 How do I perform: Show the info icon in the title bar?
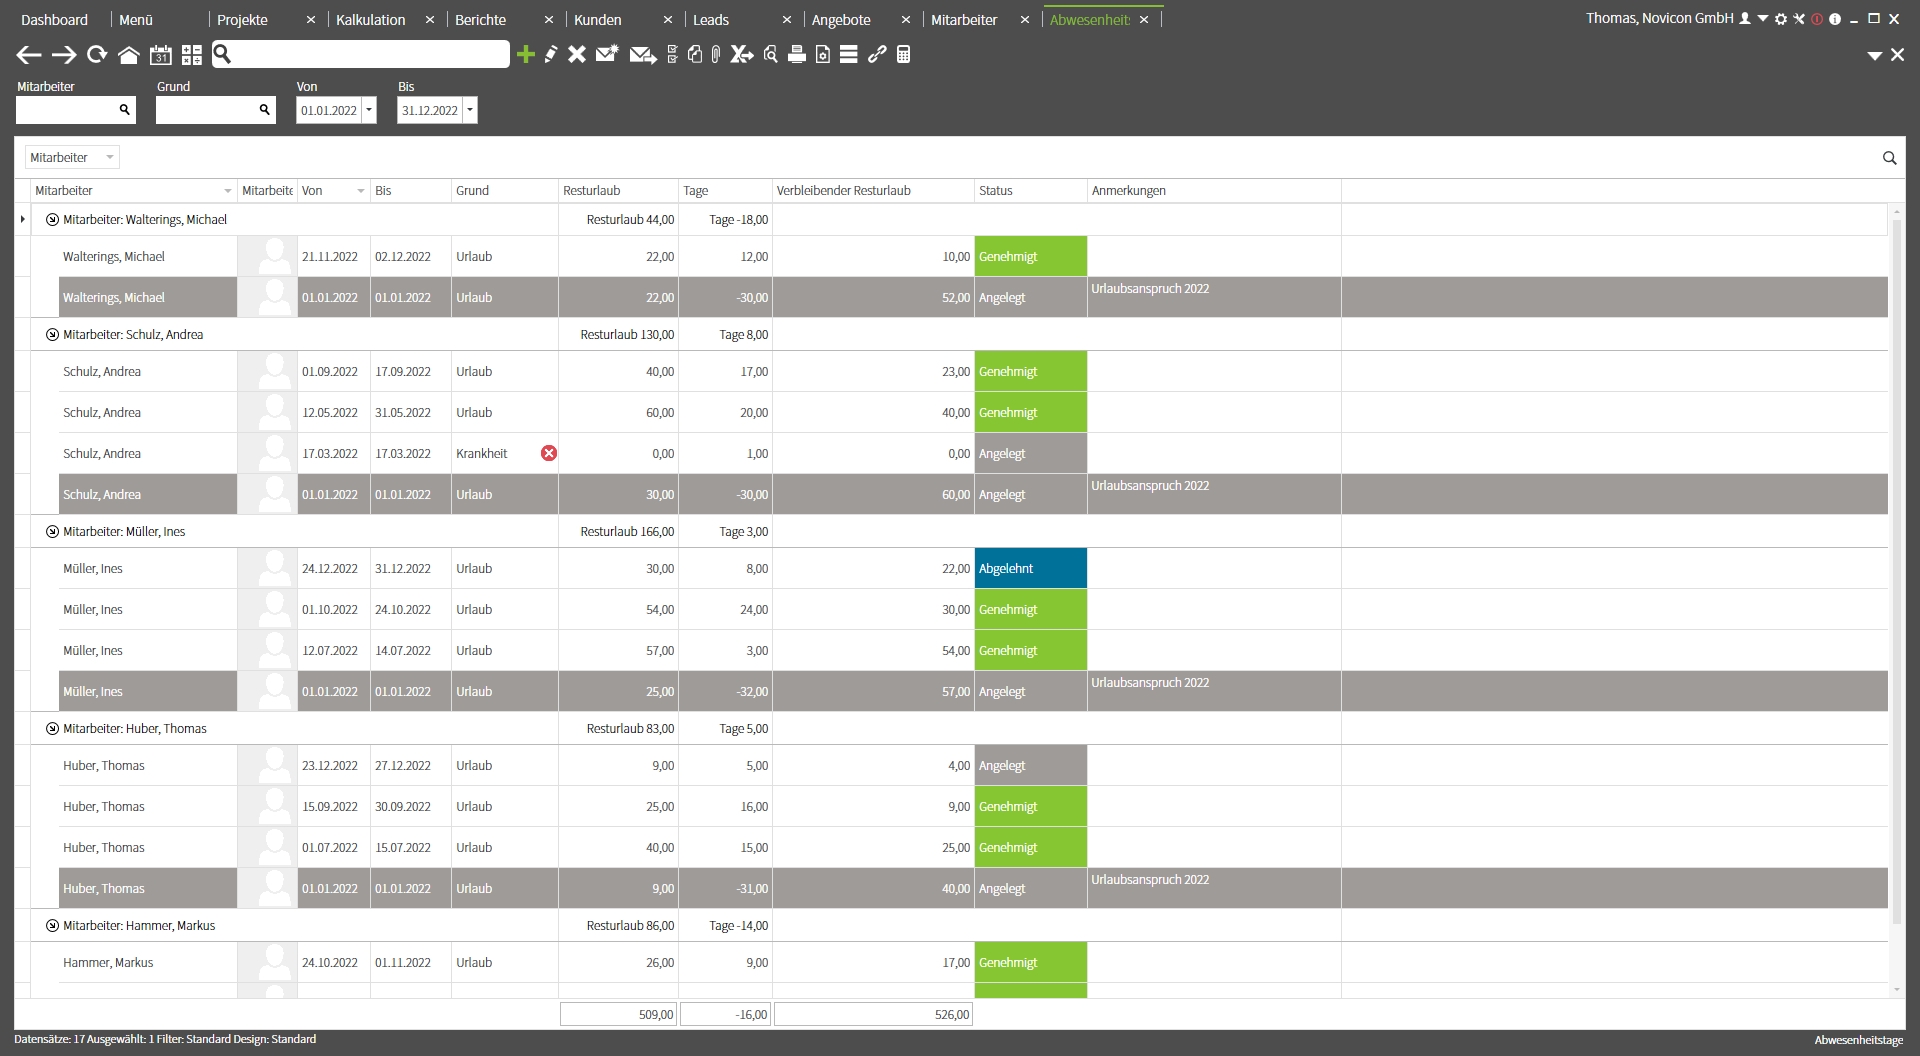point(1835,19)
